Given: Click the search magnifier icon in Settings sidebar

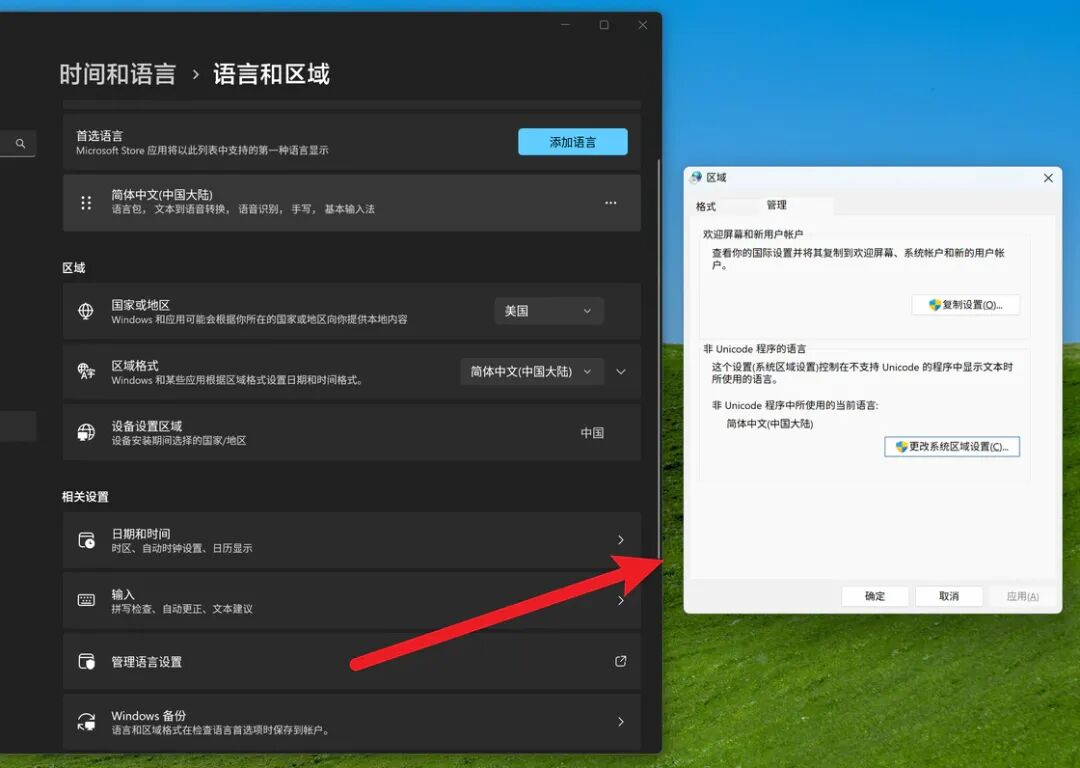Looking at the screenshot, I should (x=21, y=143).
